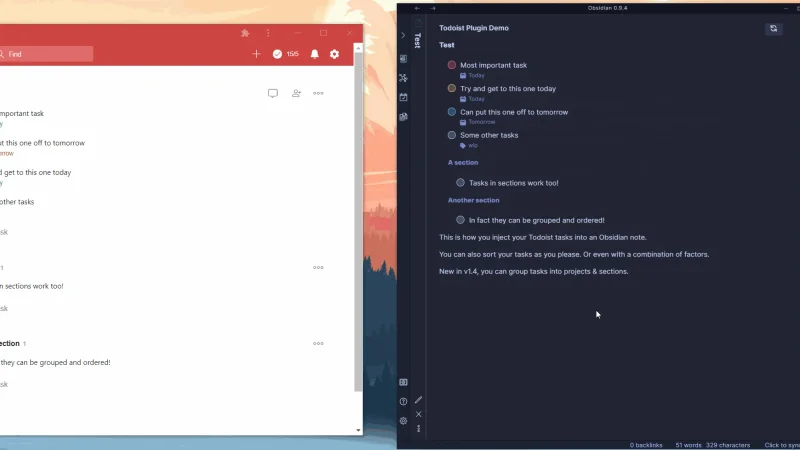
Task: Open project comments icon in Todoist
Action: click(x=273, y=93)
